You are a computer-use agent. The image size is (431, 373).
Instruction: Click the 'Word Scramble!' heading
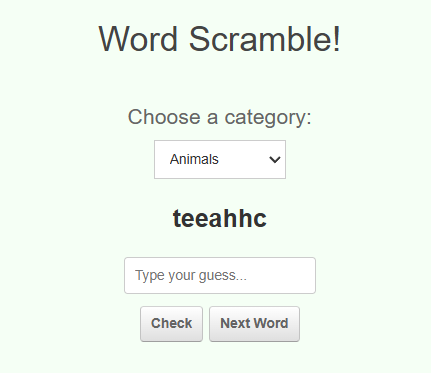pyautogui.click(x=220, y=39)
